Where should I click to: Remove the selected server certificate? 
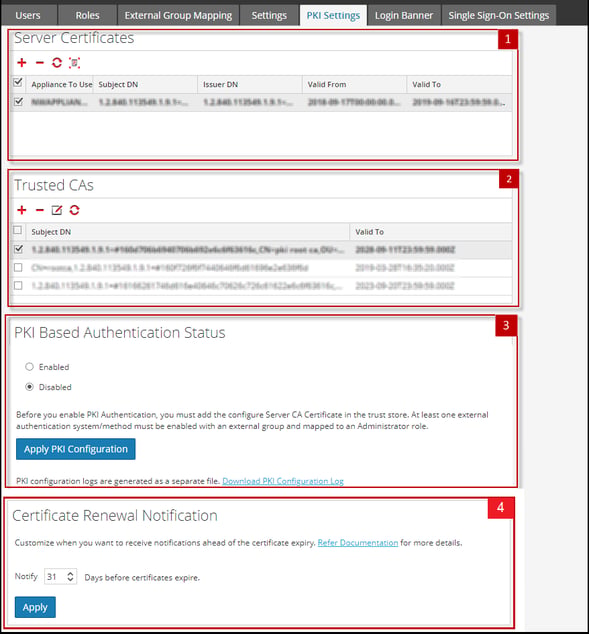(x=40, y=63)
